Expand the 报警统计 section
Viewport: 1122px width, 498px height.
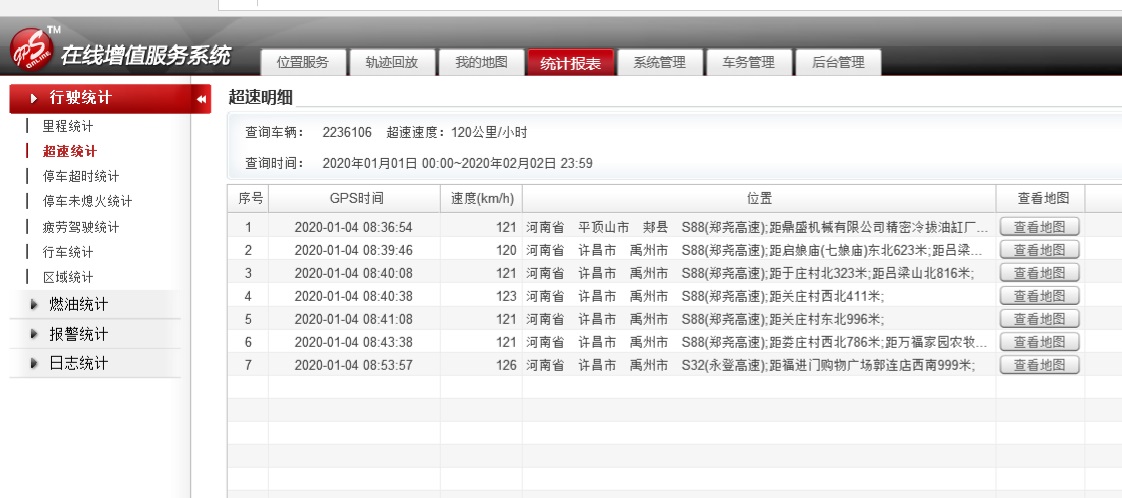click(x=78, y=334)
